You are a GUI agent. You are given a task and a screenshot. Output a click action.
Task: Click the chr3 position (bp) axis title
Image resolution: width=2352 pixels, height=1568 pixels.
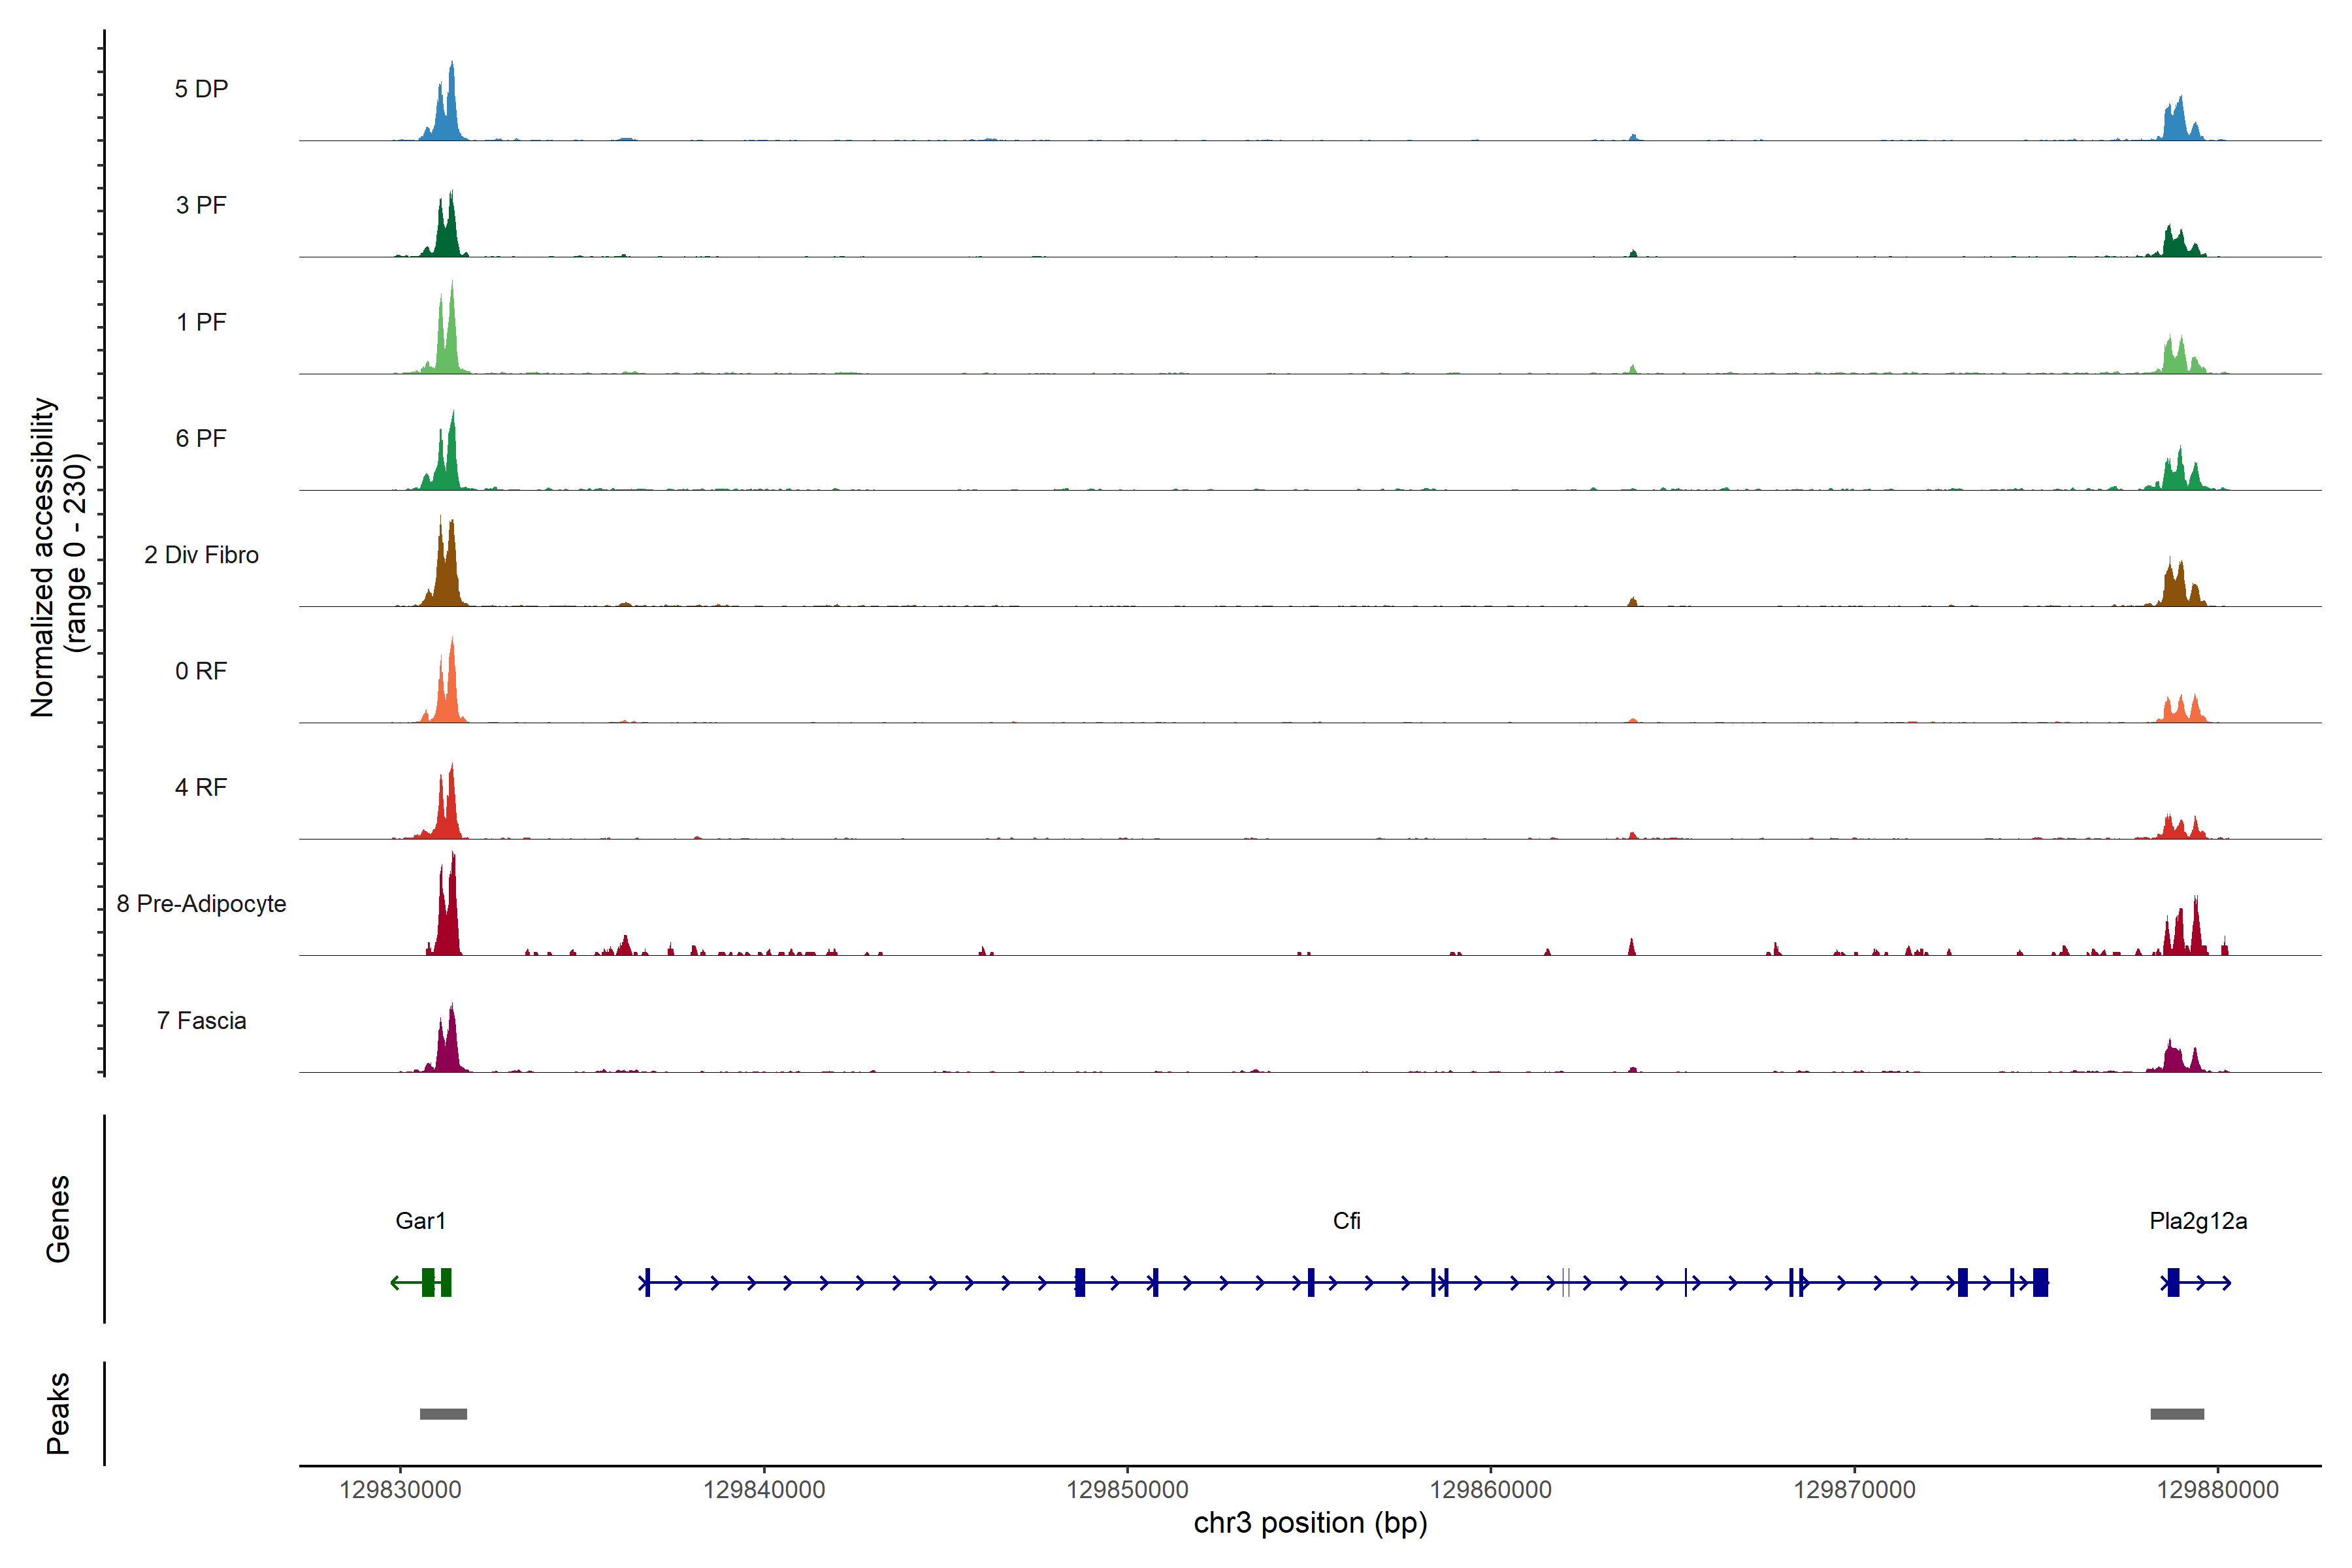pos(1310,1523)
